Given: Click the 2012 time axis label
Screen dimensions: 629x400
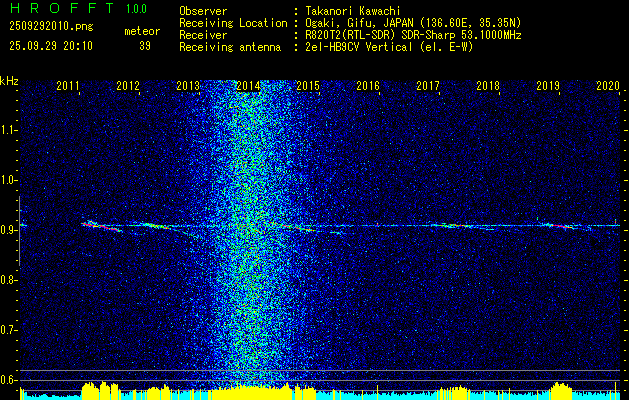Looking at the screenshot, I should click(x=128, y=85).
